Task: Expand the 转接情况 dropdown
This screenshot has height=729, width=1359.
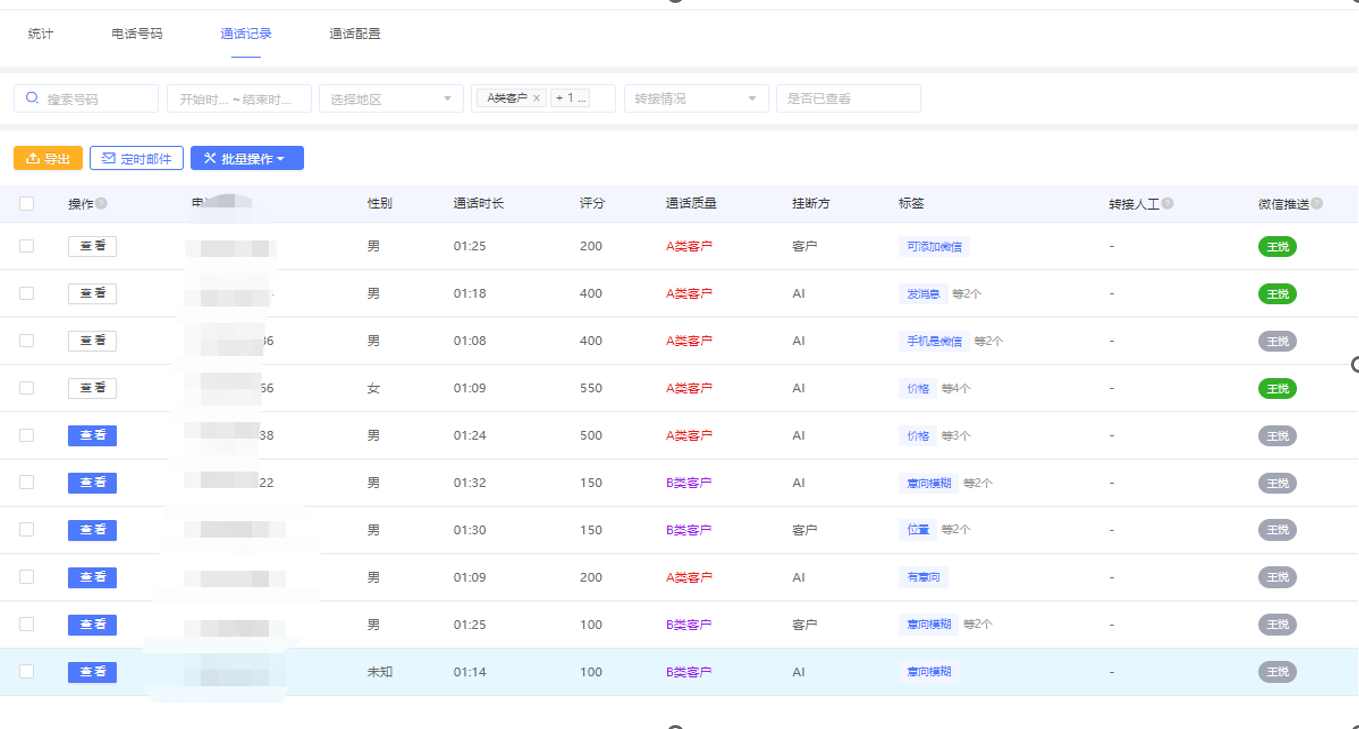Action: tap(695, 99)
